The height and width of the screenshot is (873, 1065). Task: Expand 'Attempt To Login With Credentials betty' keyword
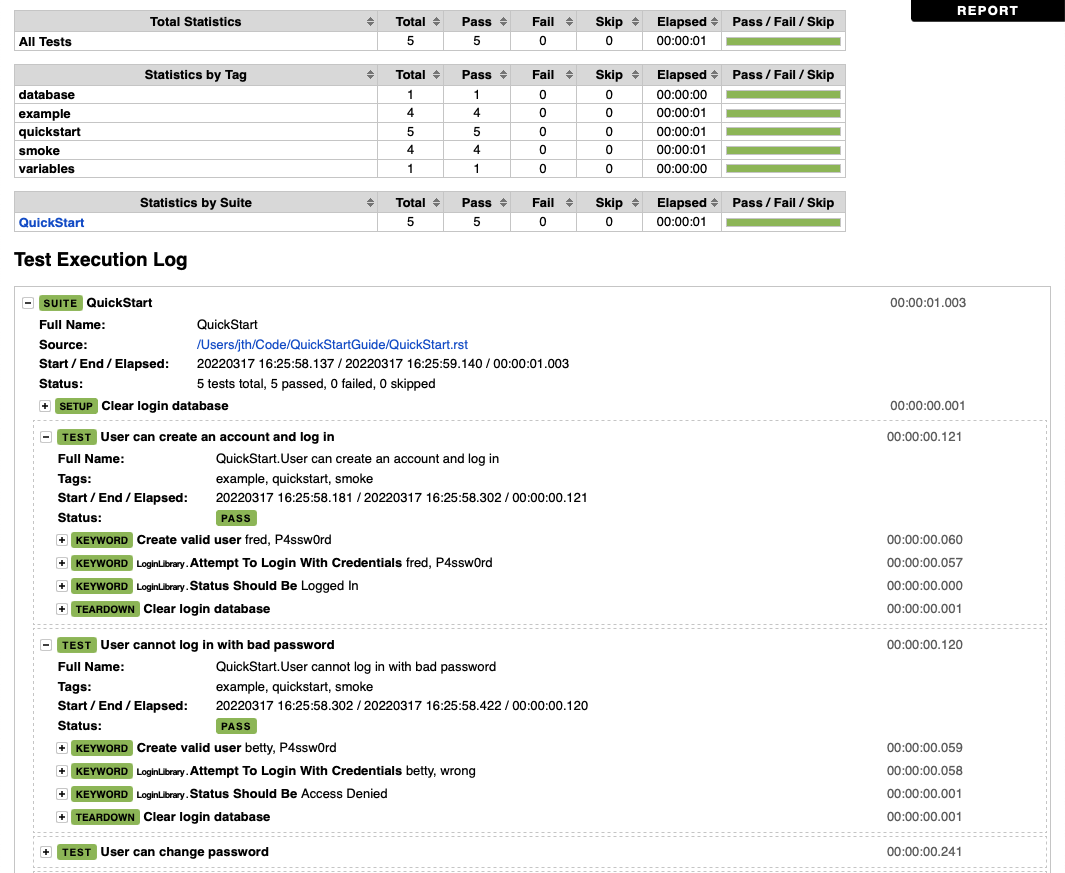tap(62, 771)
